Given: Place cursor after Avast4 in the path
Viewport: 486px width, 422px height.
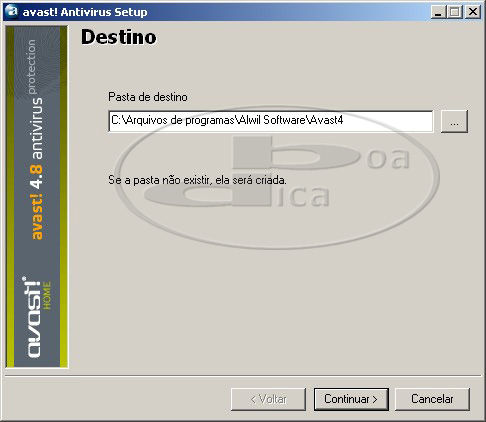Looking at the screenshot, I should pos(344,120).
